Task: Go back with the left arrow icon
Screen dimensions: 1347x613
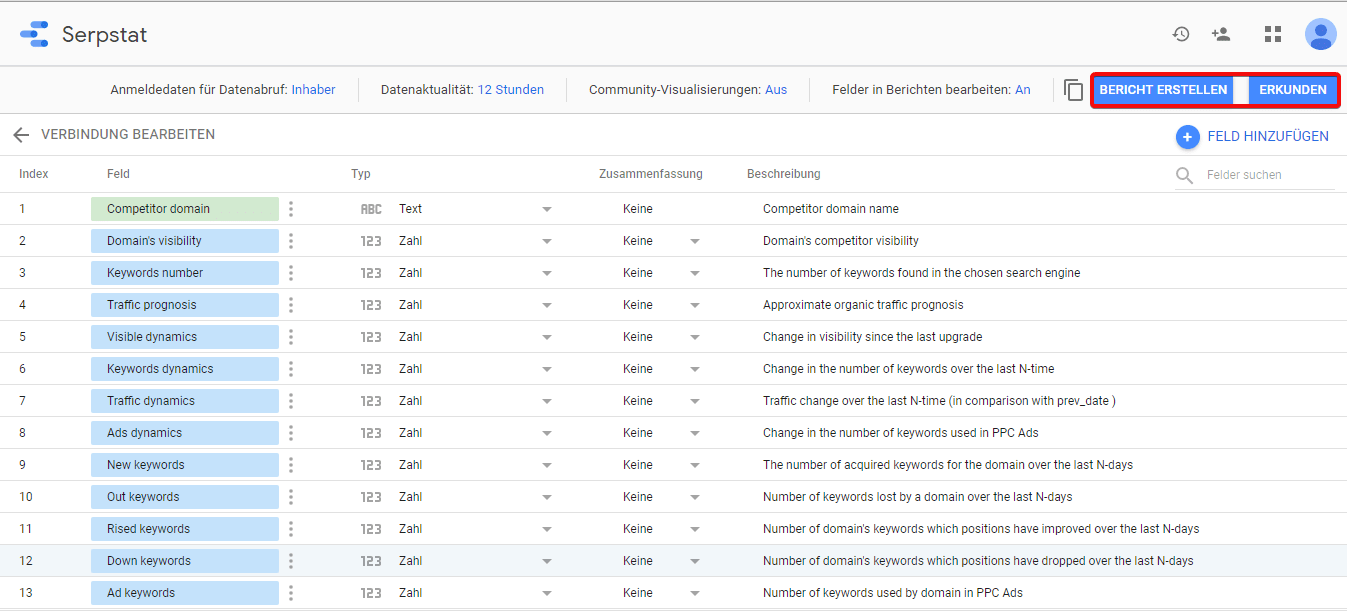Action: (x=21, y=135)
